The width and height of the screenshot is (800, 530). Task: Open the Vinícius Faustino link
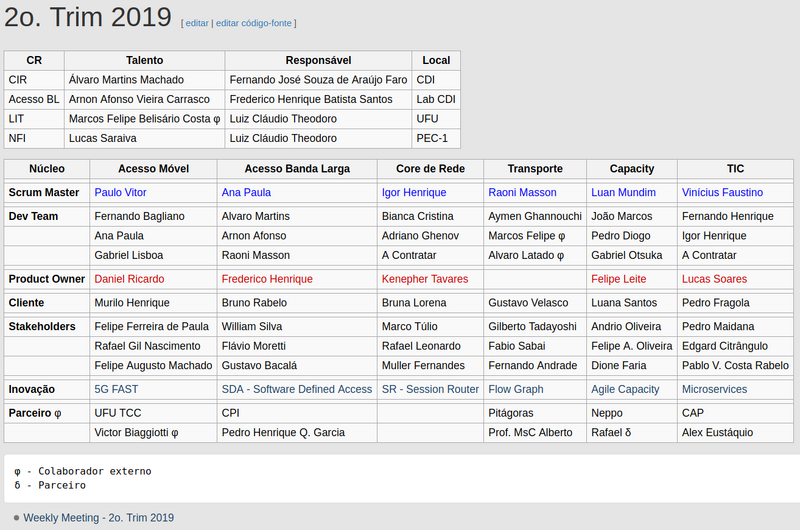[x=722, y=192]
